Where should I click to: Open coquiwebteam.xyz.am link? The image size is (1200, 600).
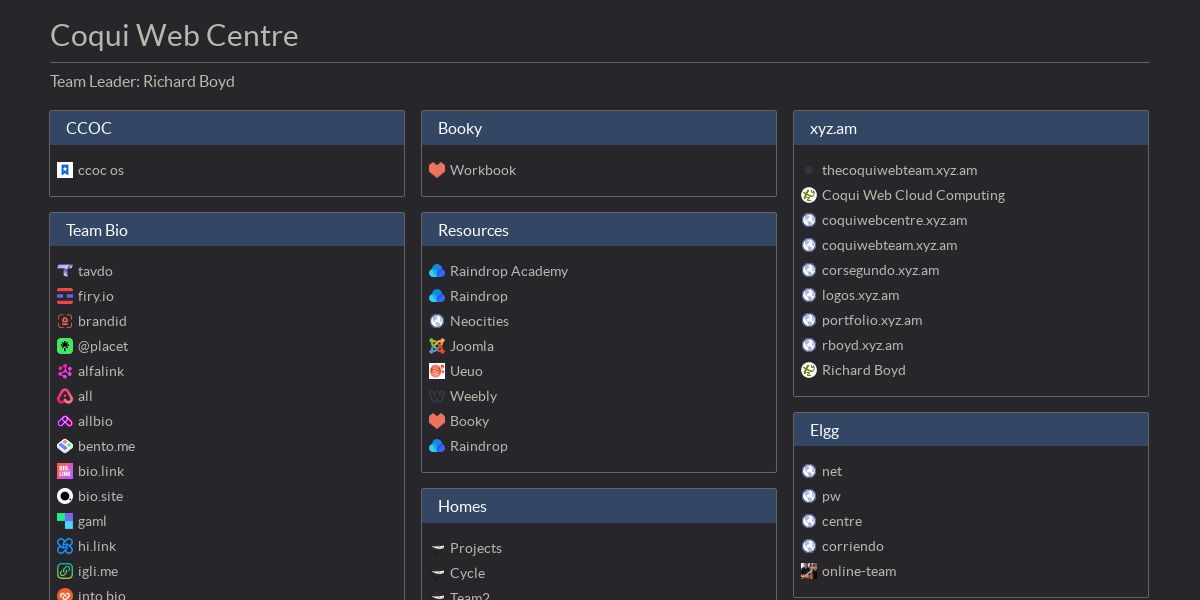coord(889,245)
